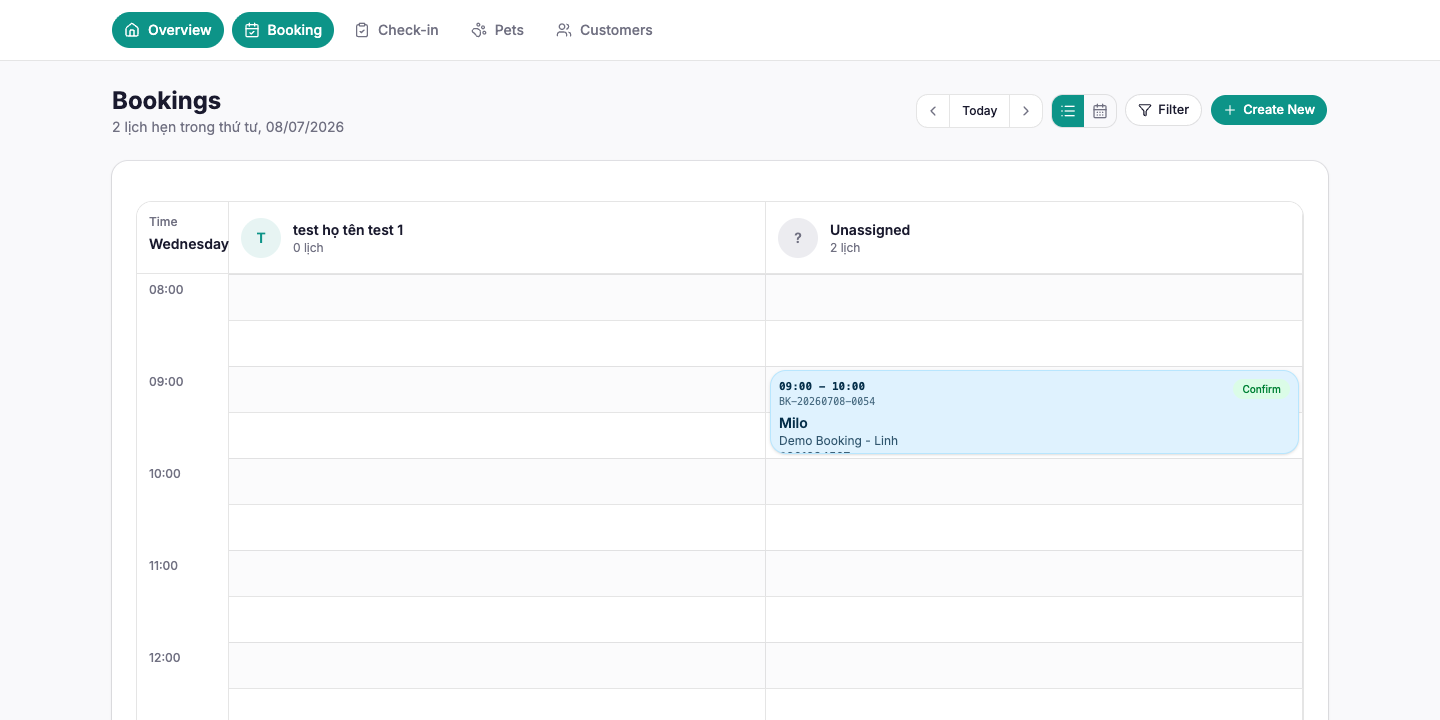Screen dimensions: 1440x720
Task: Go to the next day with the right chevron
Action: pos(1026,111)
